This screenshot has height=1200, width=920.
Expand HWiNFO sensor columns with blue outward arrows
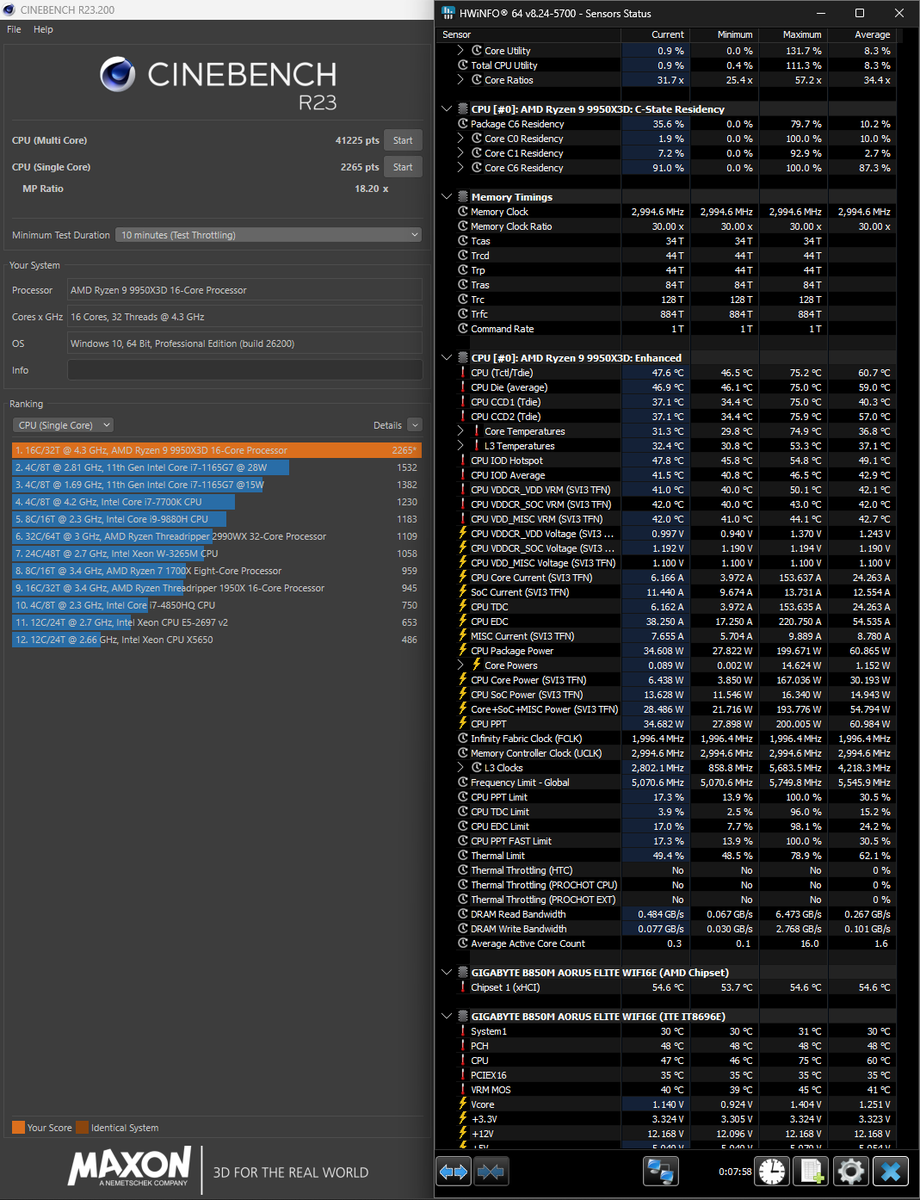453,1171
